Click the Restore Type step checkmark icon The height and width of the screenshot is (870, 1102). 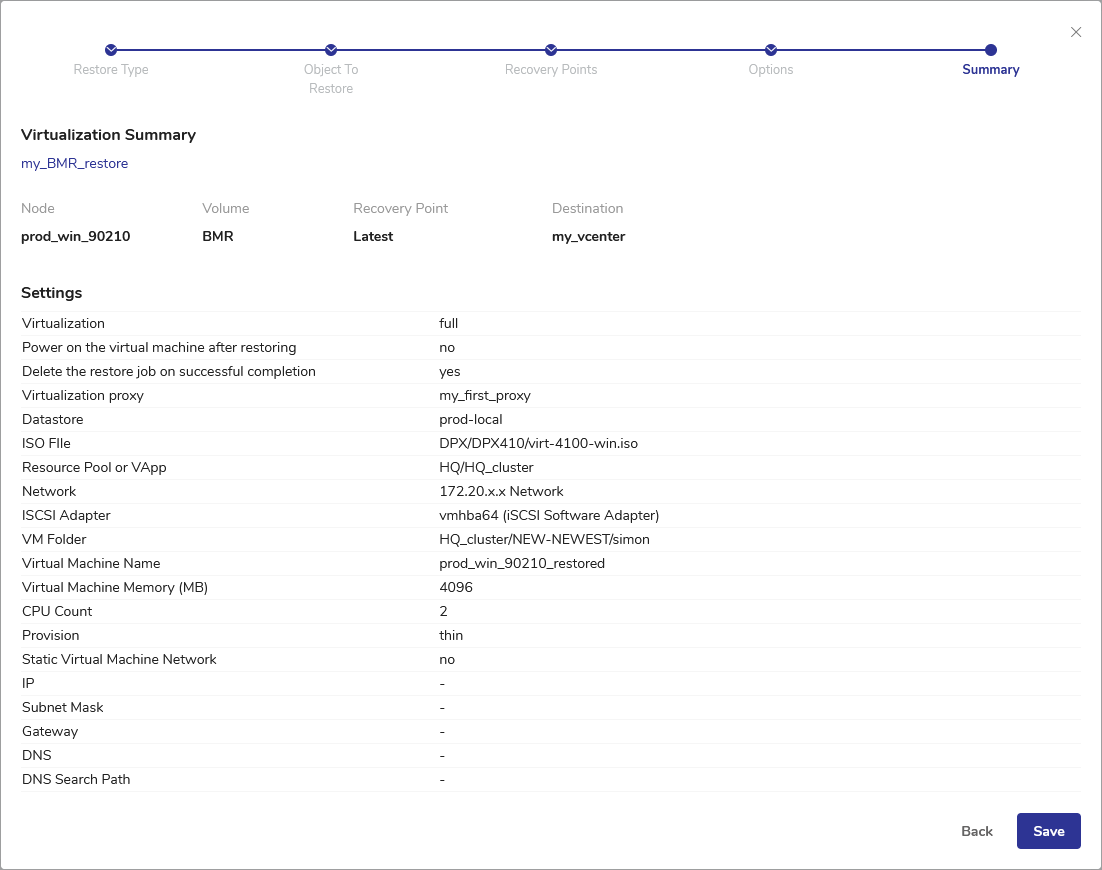coord(111,50)
